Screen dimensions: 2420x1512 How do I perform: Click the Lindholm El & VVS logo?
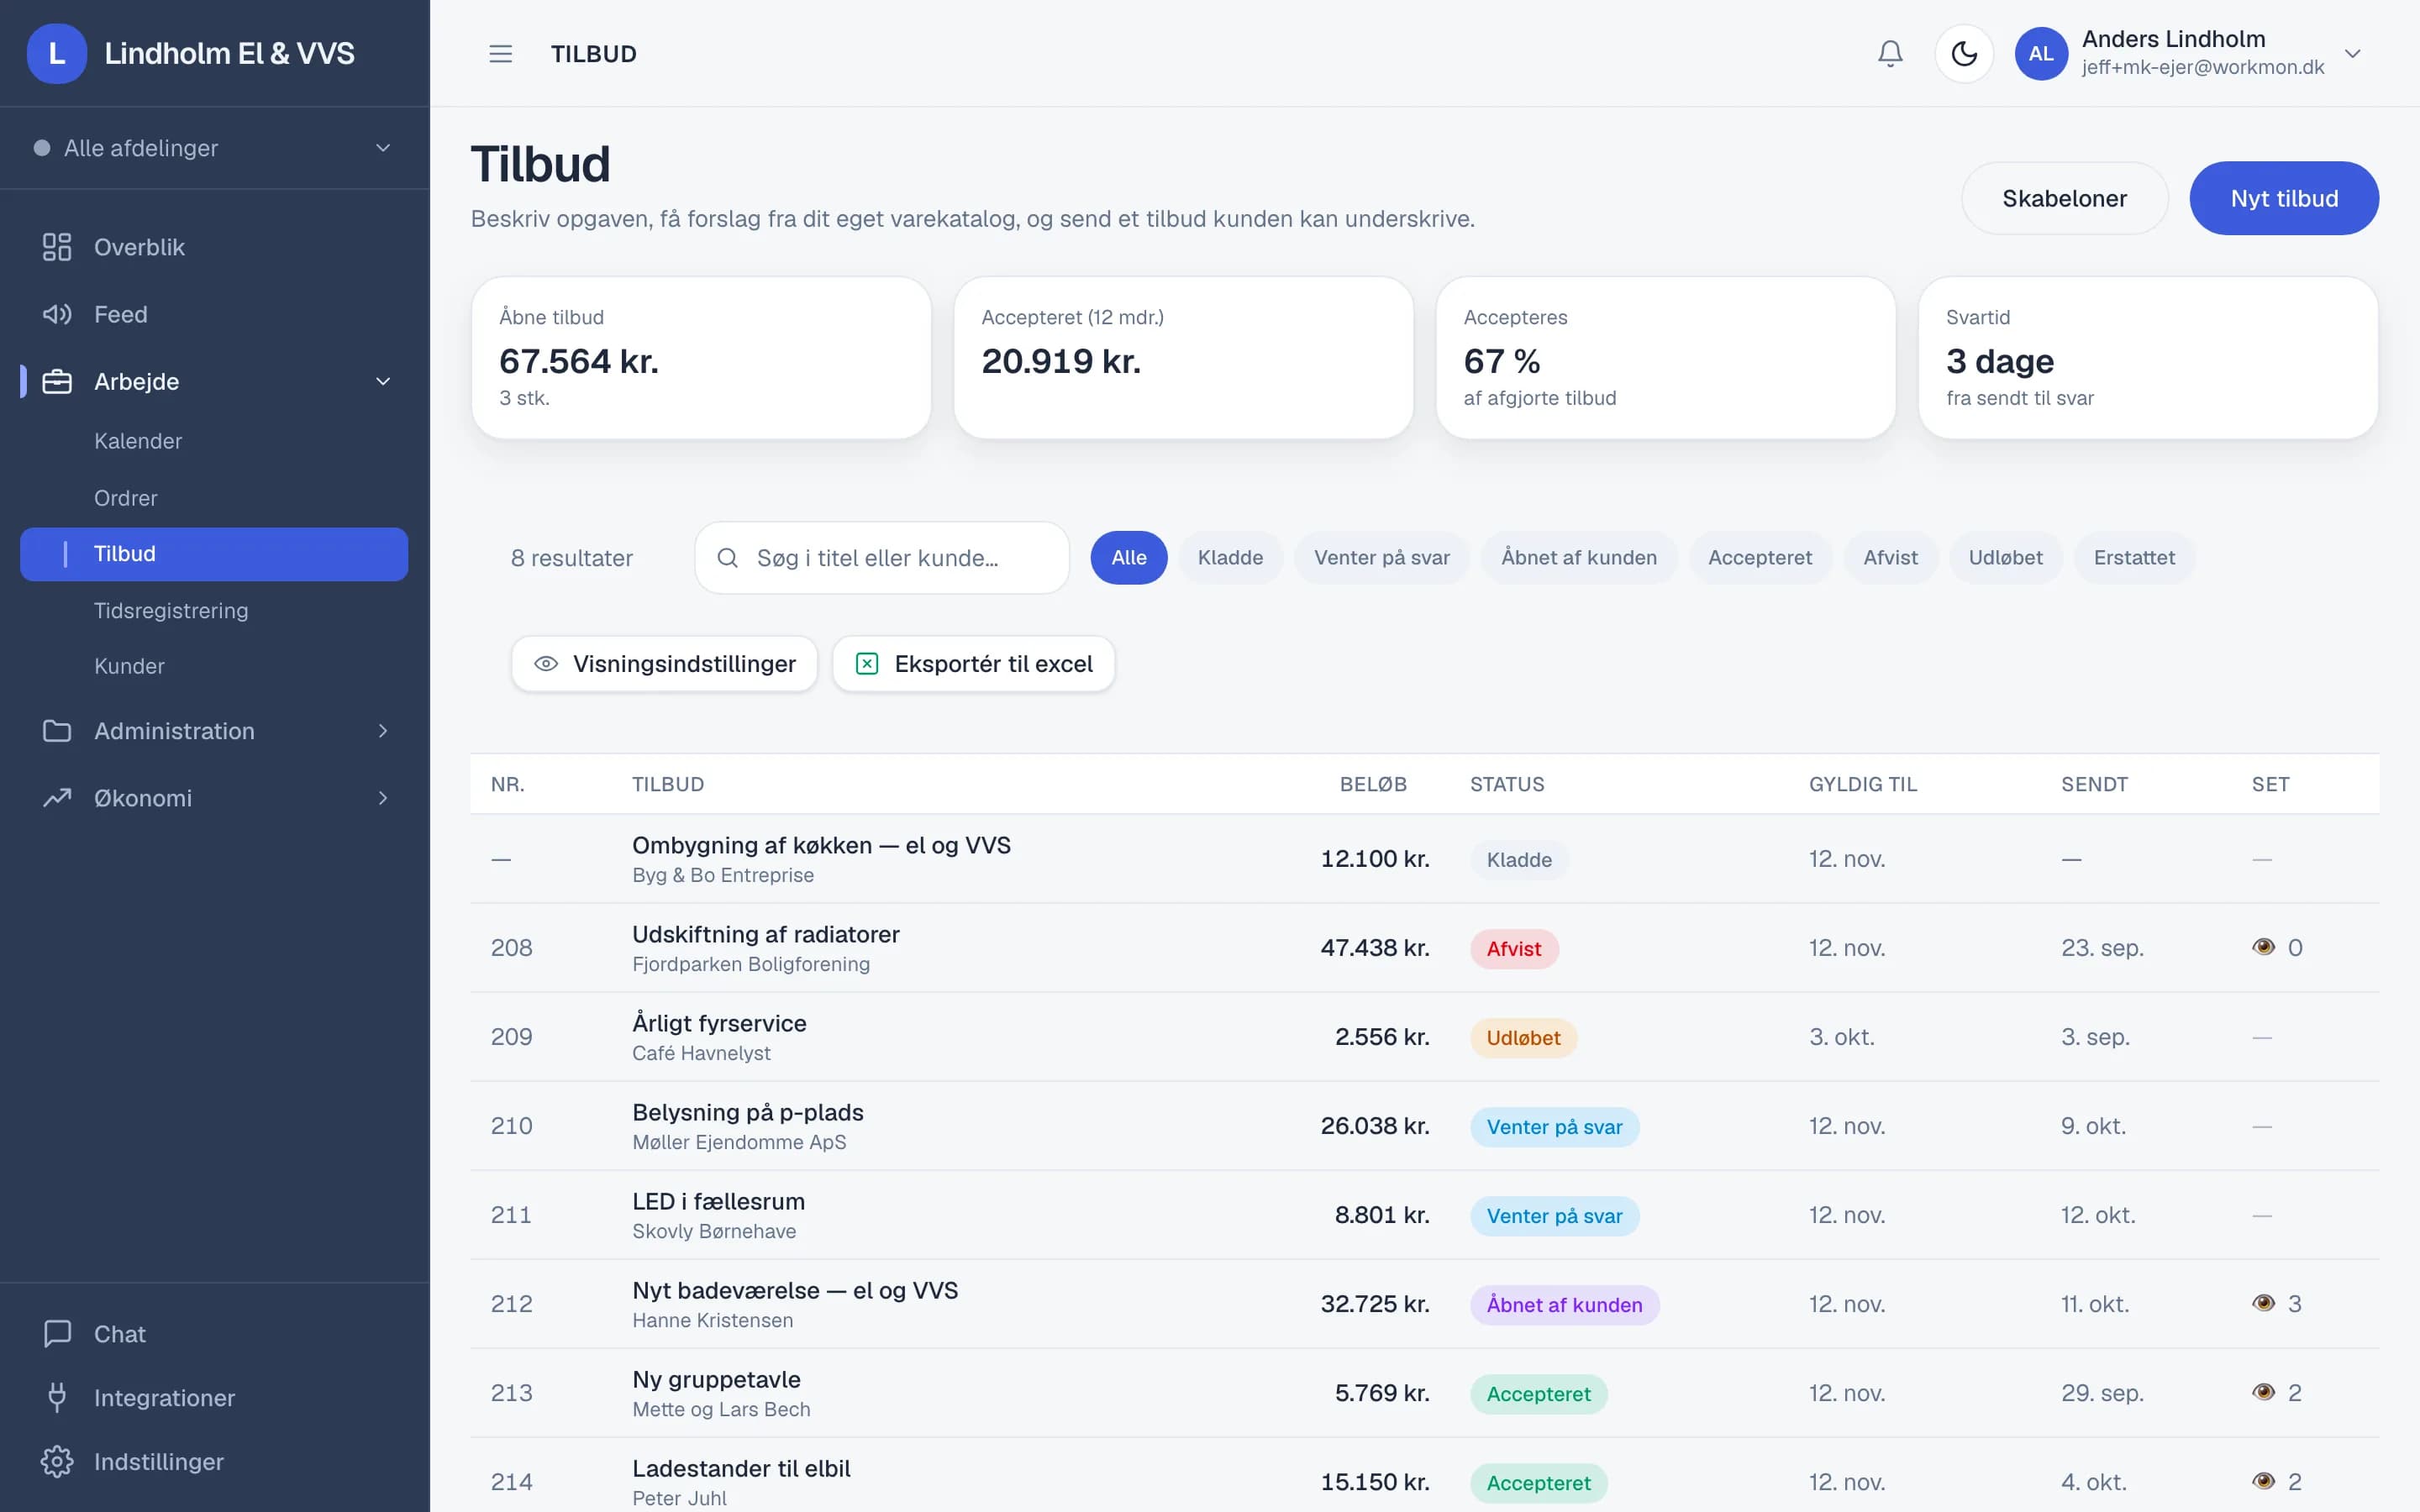tap(57, 53)
